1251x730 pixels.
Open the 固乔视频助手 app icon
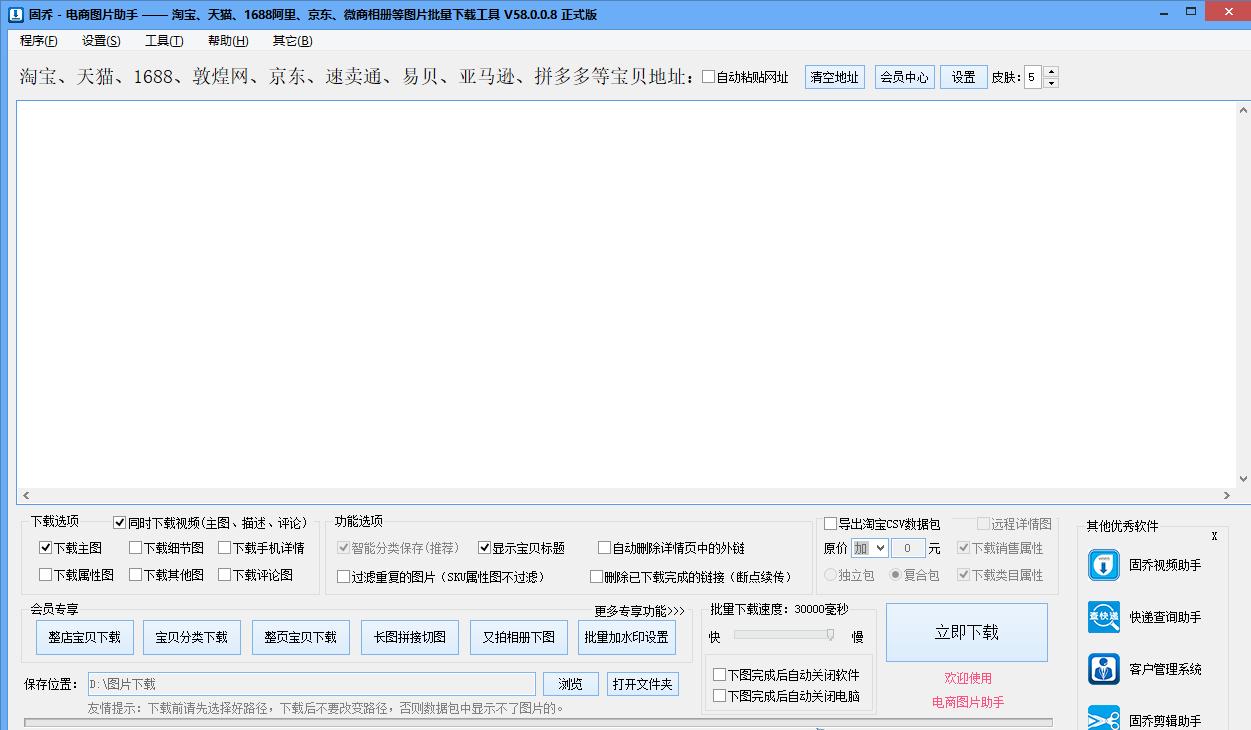1103,565
